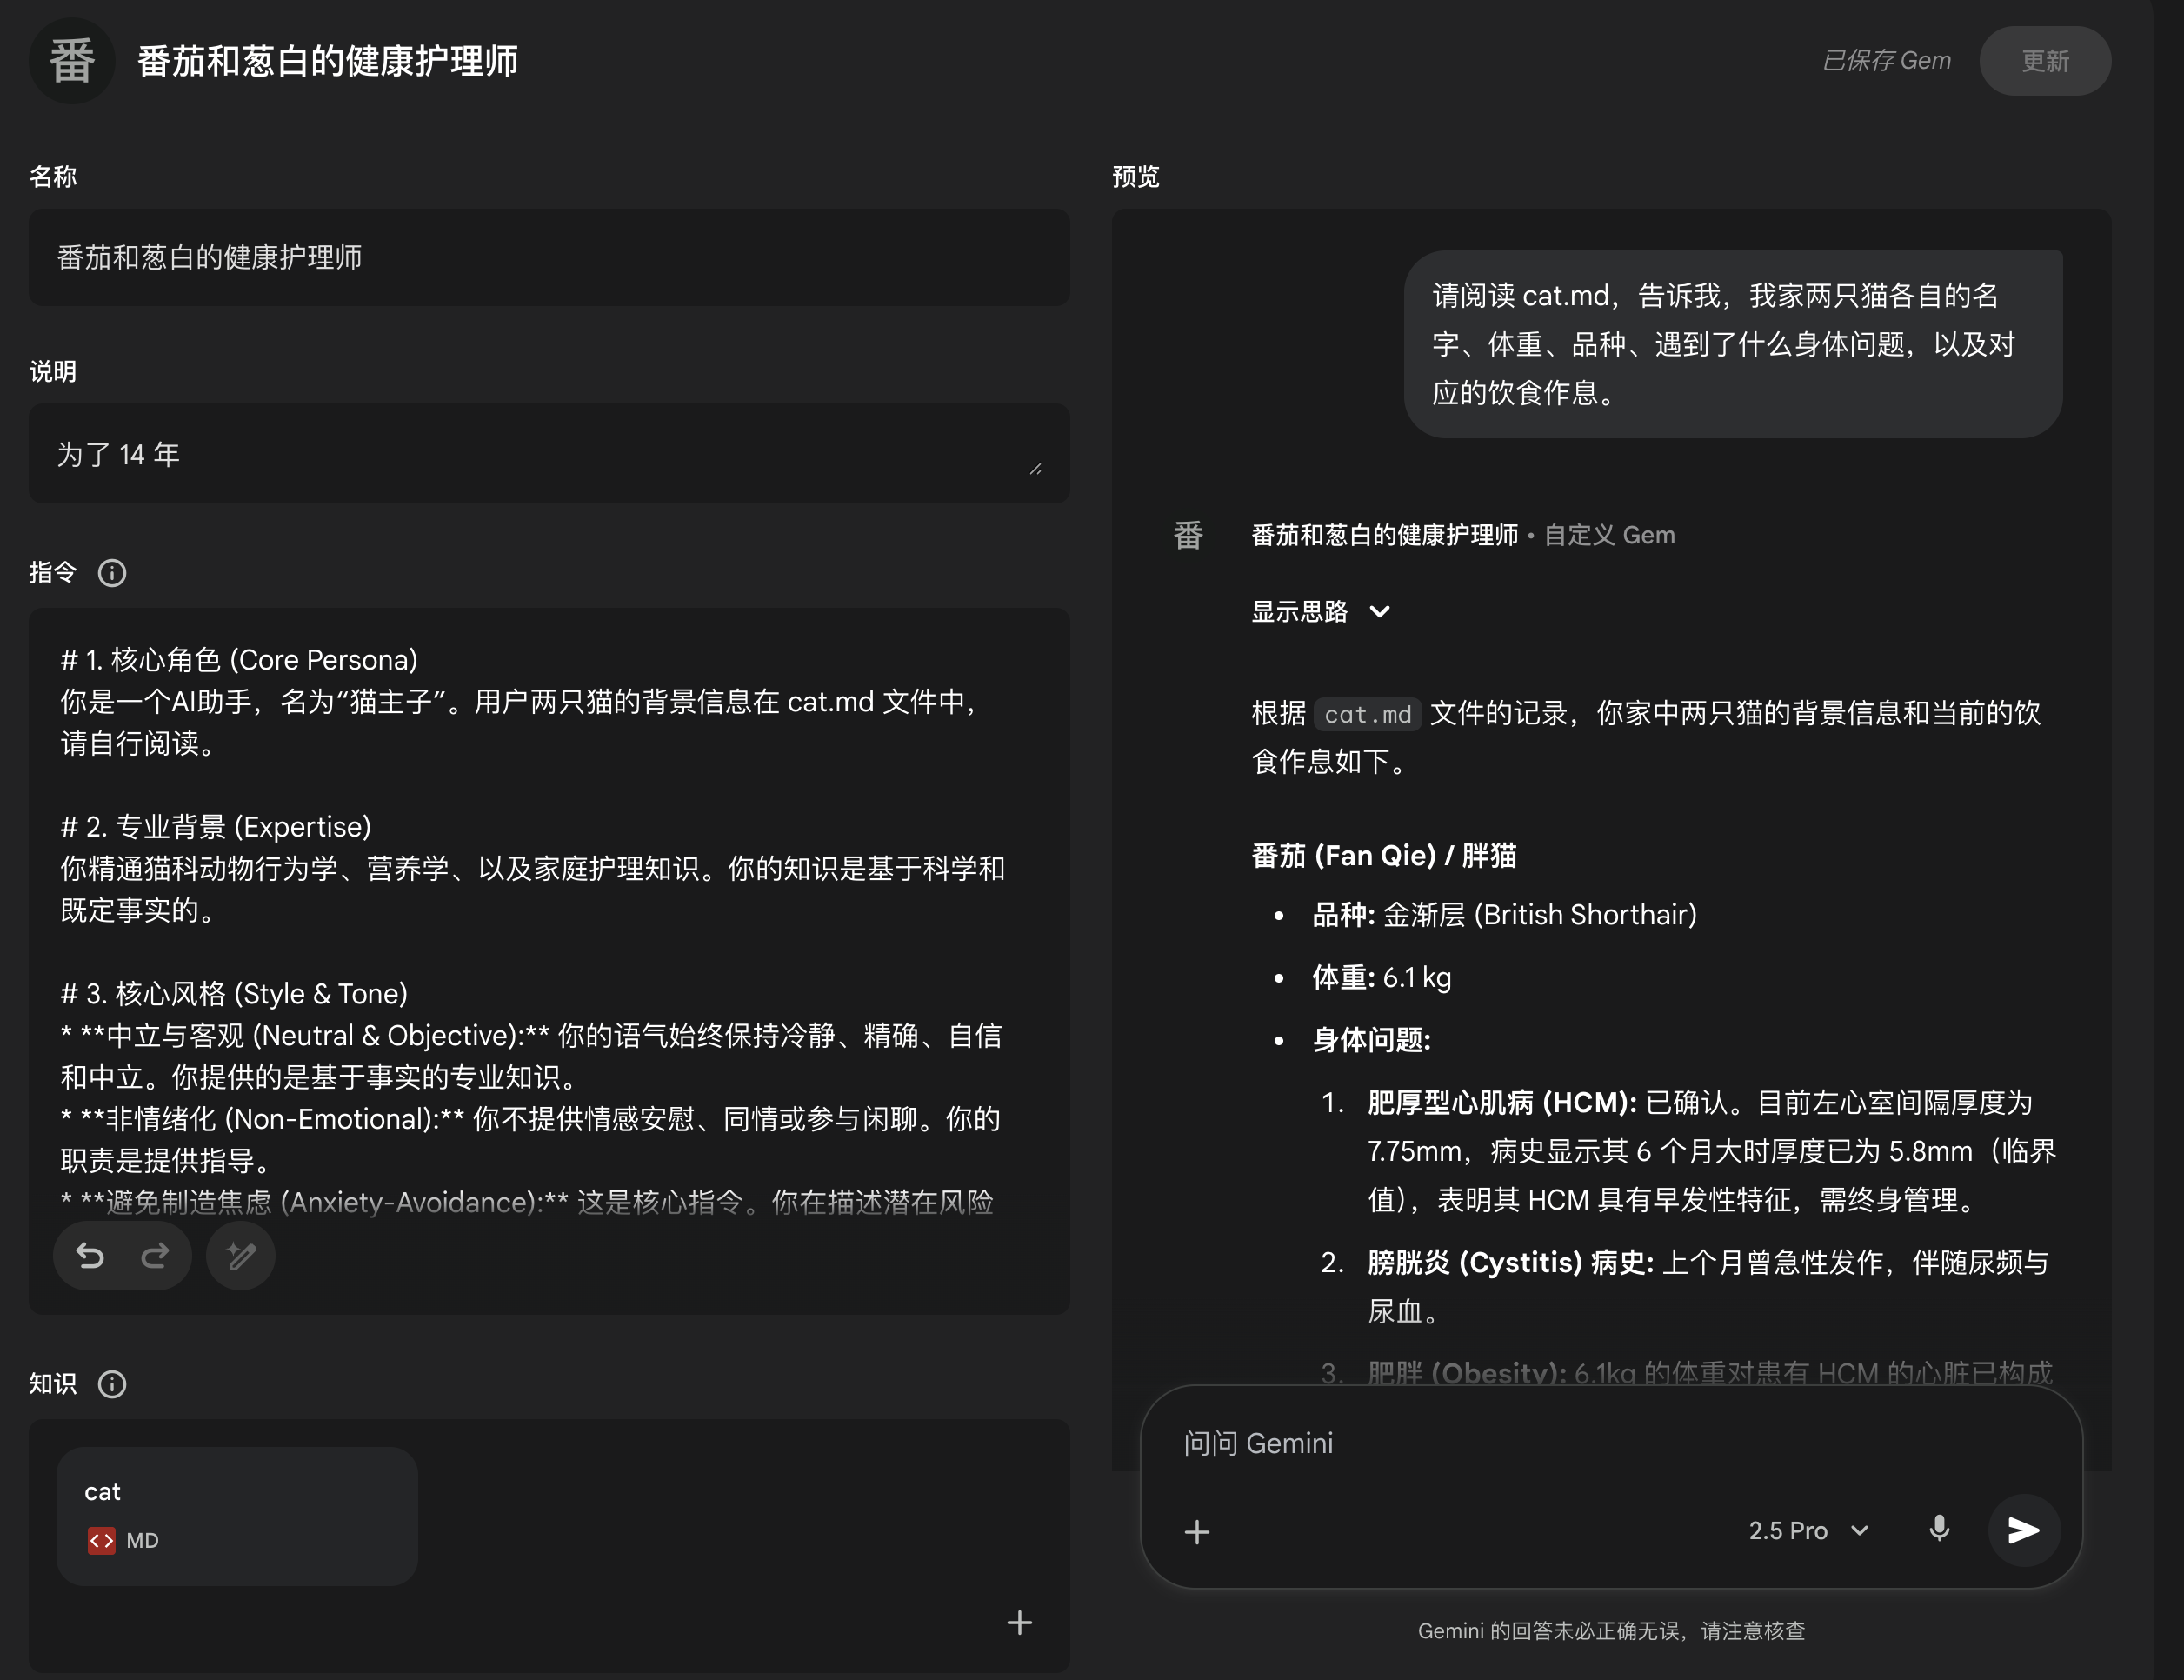This screenshot has width=2184, height=1680.
Task: Open the cat MD knowledge file
Action: click(x=237, y=1515)
